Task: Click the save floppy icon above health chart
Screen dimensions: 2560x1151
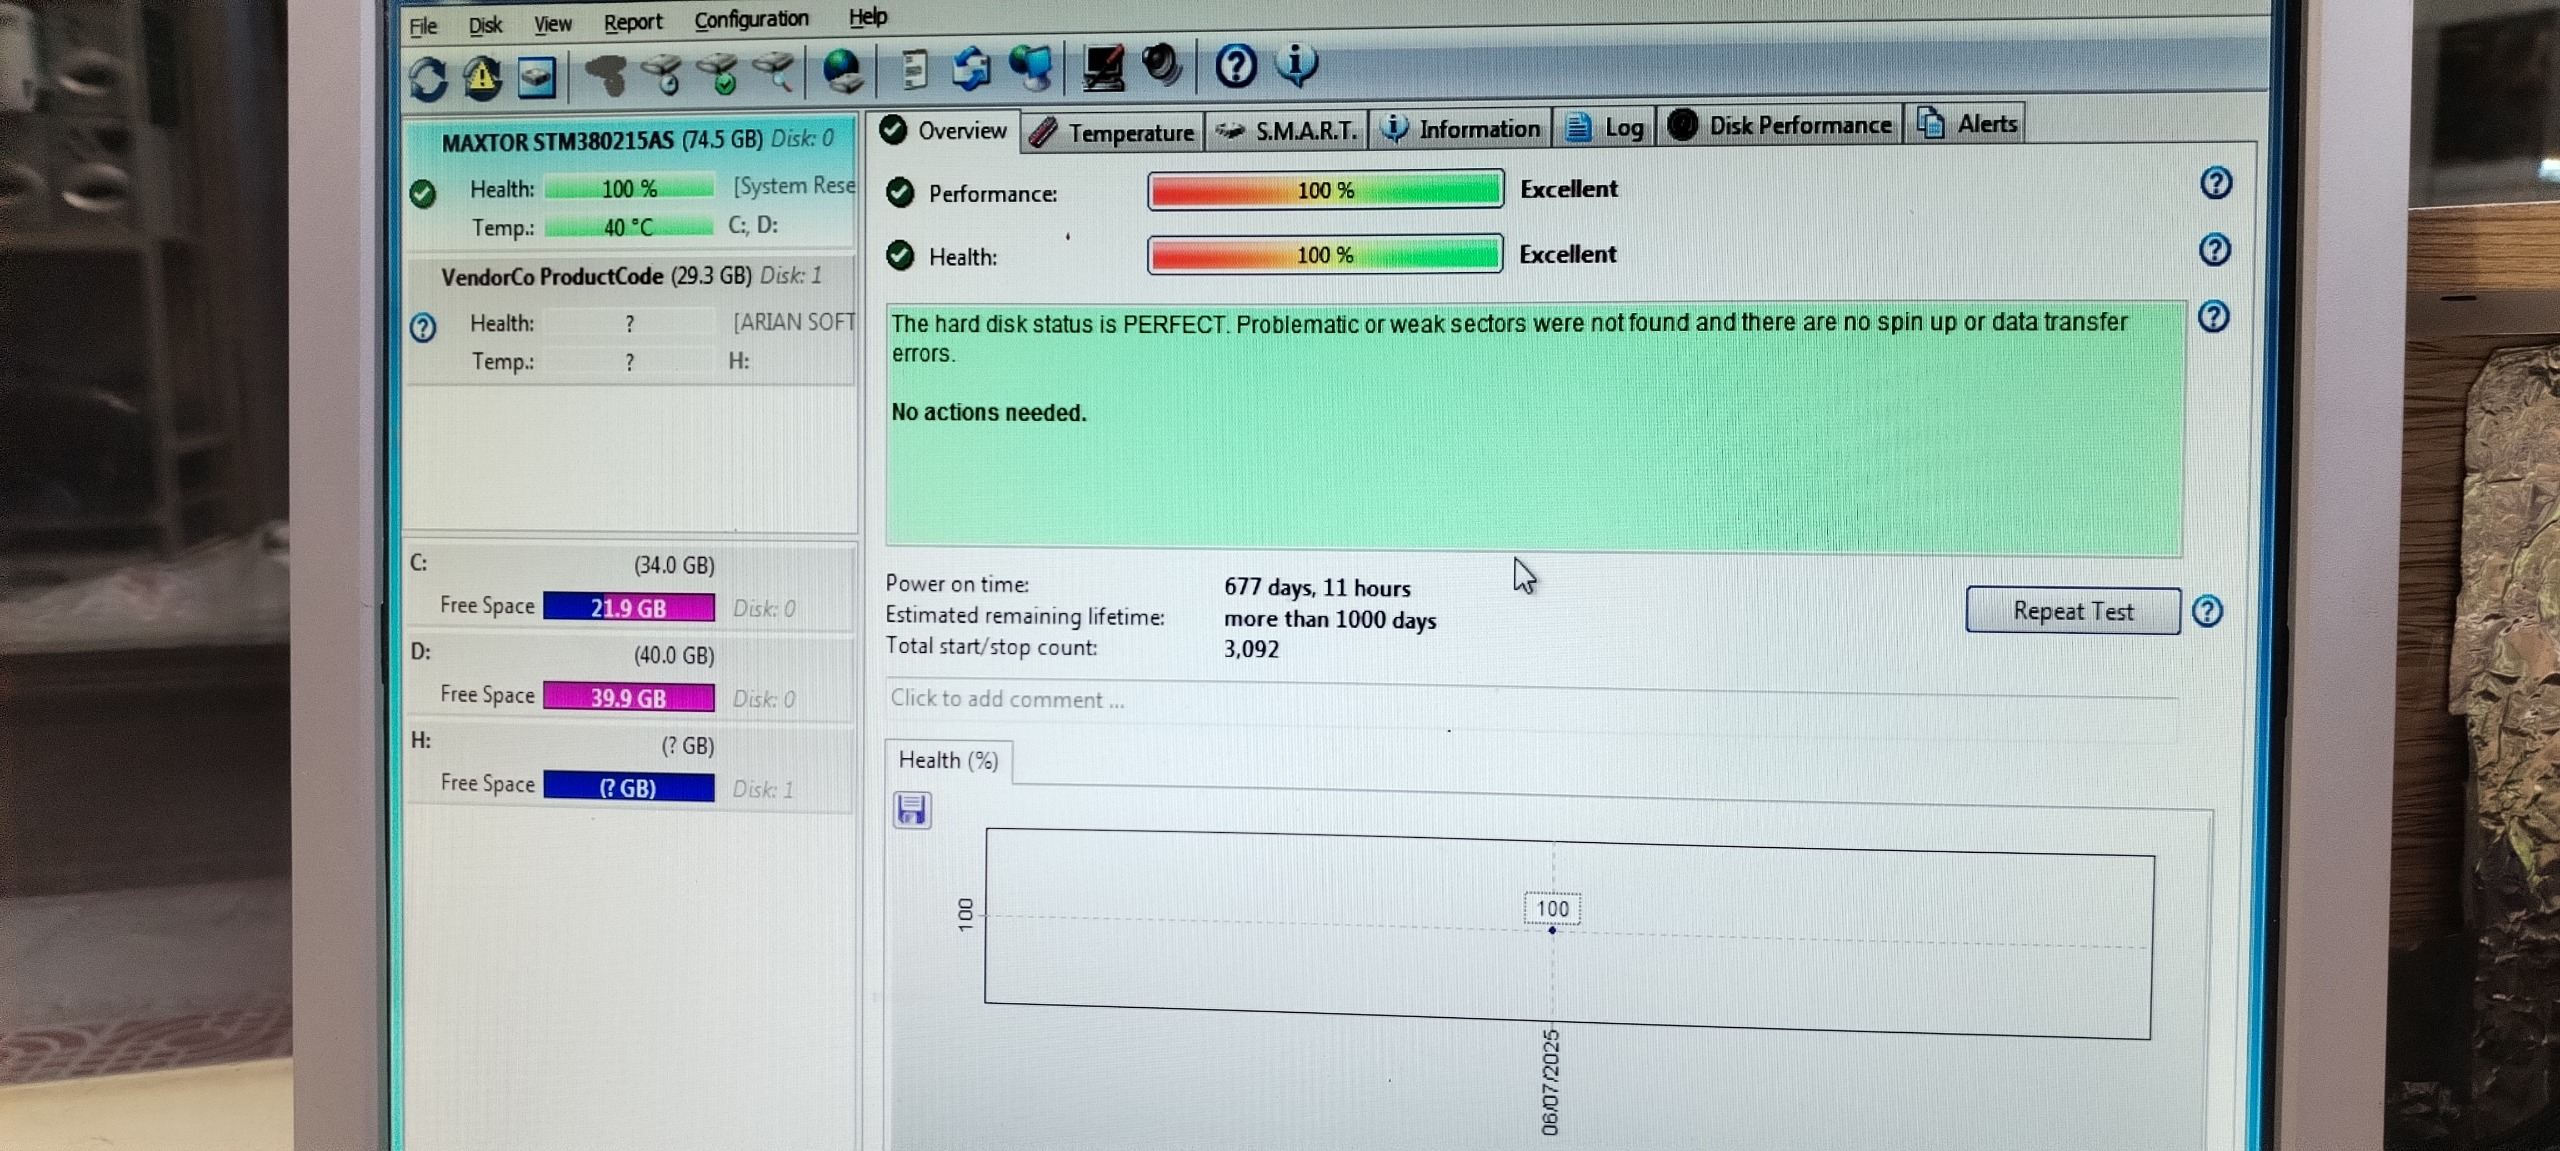Action: (911, 809)
